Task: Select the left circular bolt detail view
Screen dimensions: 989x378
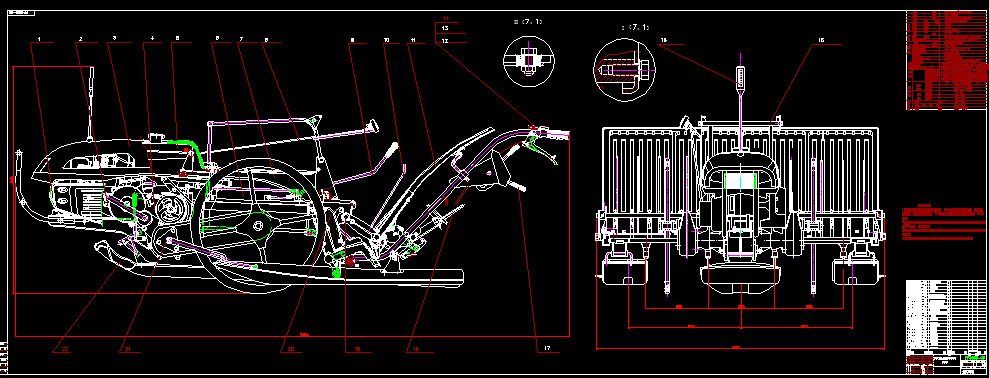Action: click(528, 61)
